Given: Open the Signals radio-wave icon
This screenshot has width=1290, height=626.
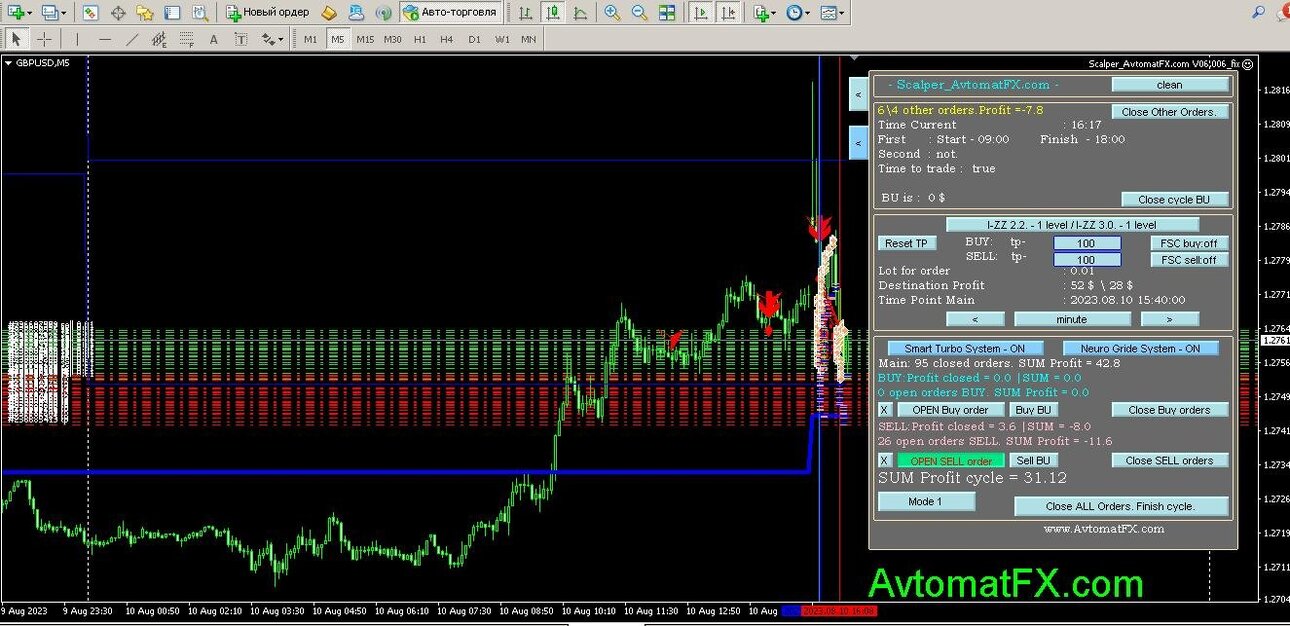Looking at the screenshot, I should 383,13.
